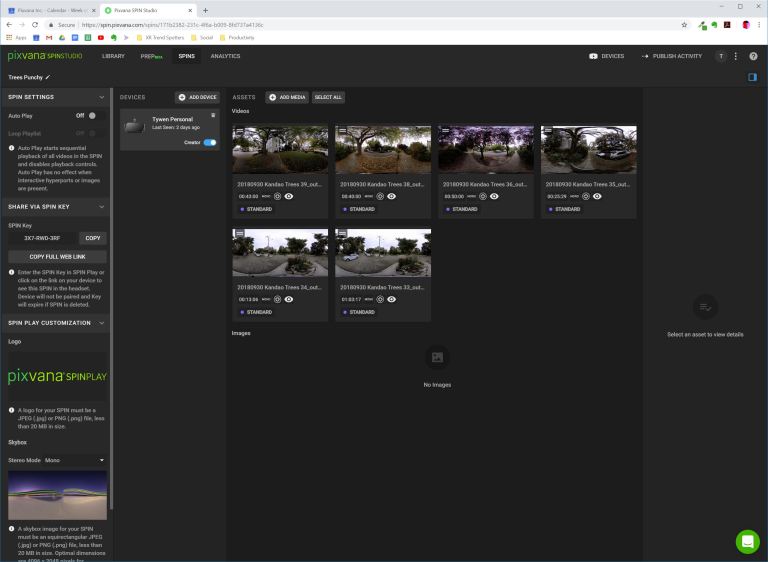Bookmark this page with the star icon

684,25
